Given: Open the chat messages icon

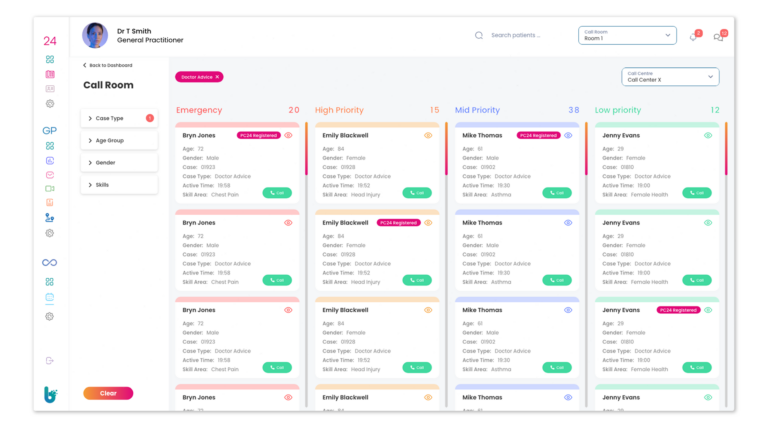Looking at the screenshot, I should click(718, 37).
